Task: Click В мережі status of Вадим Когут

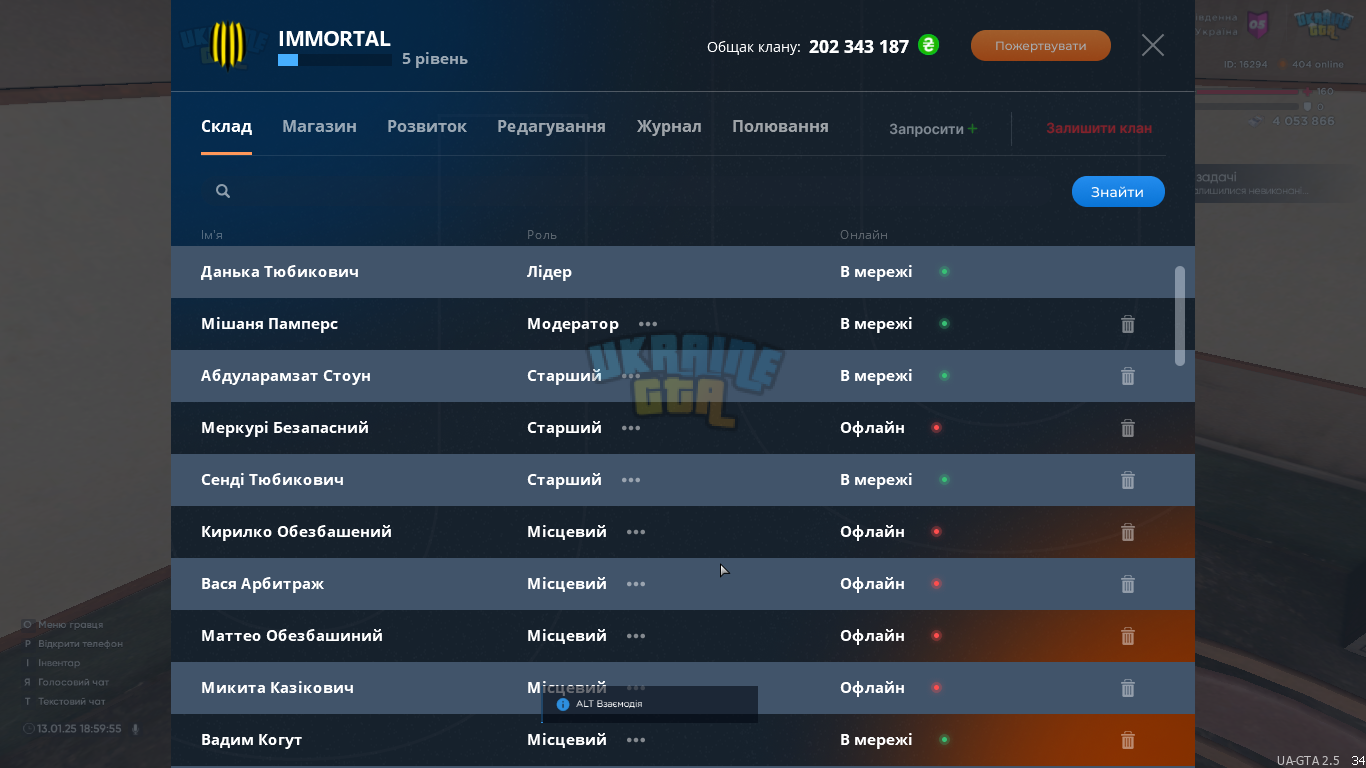Action: (x=876, y=740)
